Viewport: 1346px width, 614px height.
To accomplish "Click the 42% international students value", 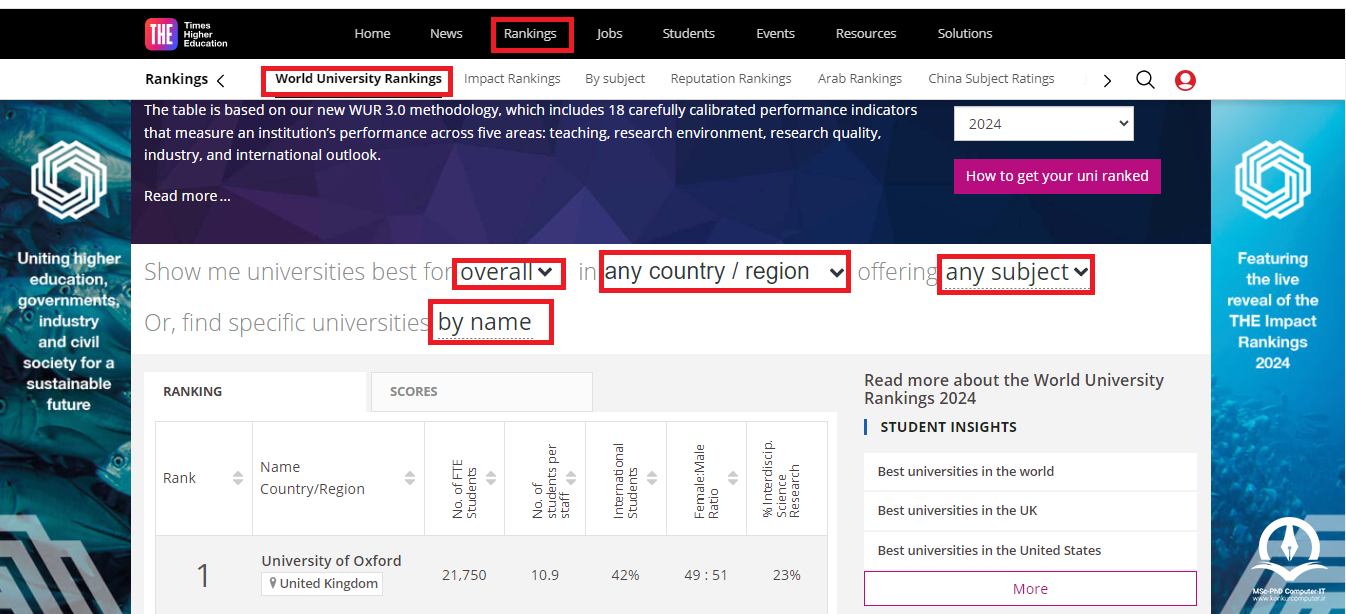I will click(626, 576).
